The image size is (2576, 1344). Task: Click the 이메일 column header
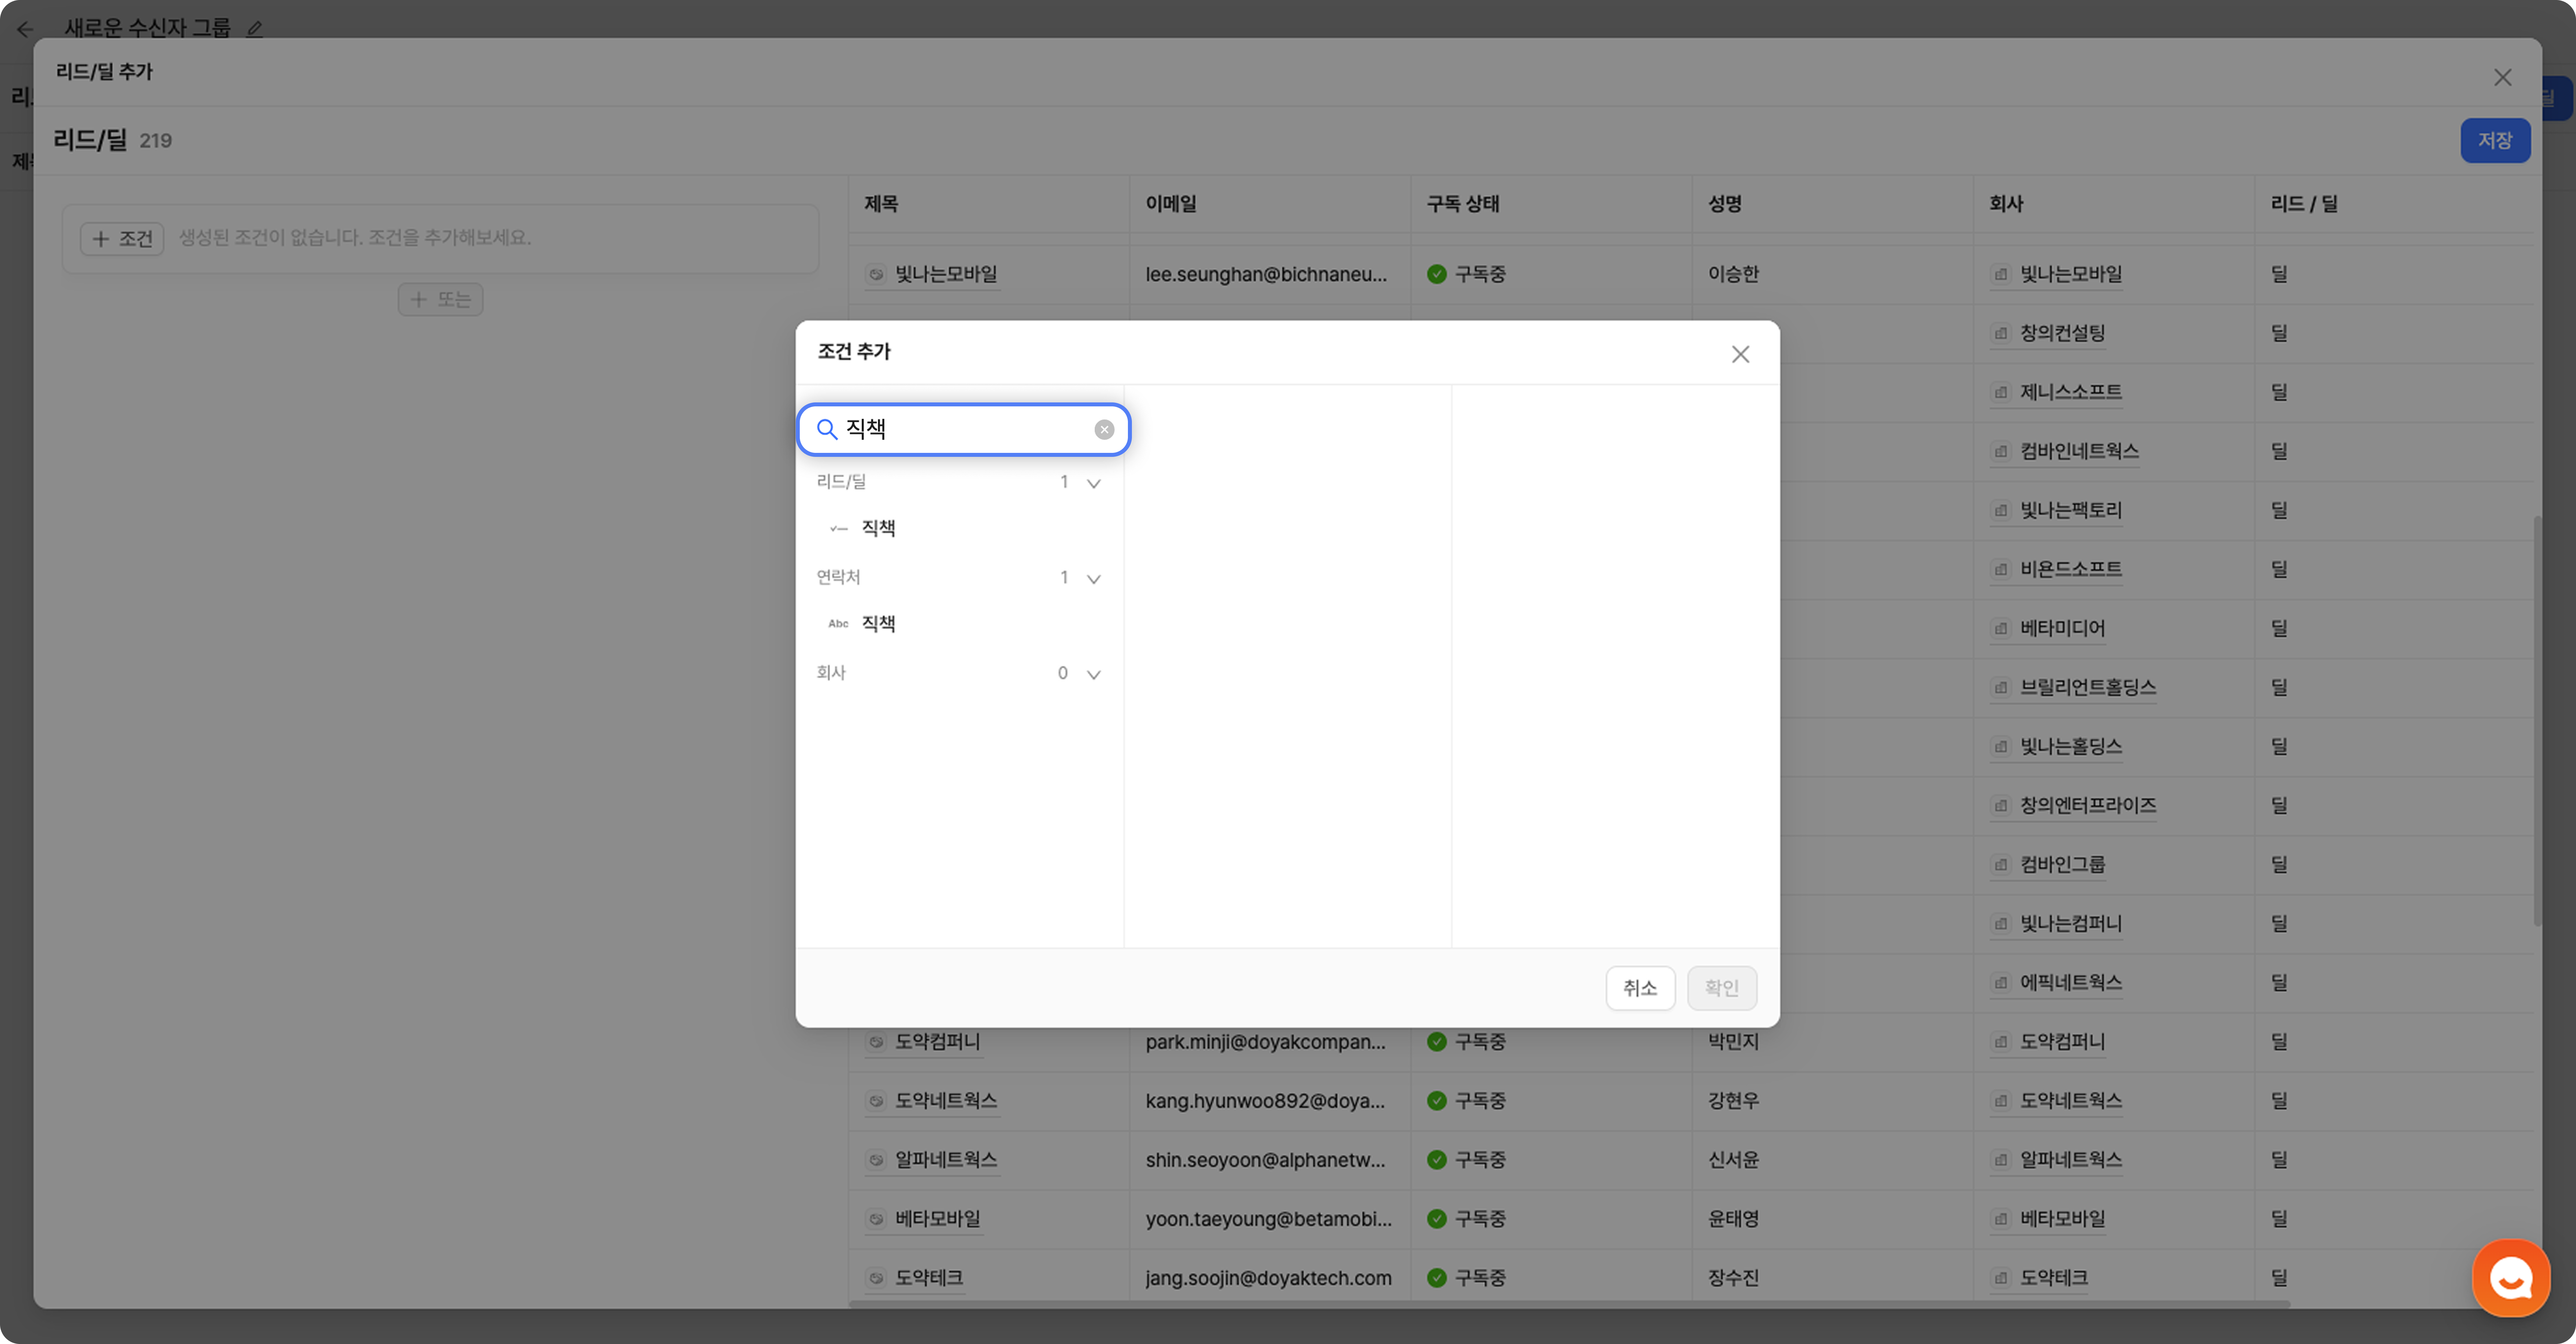(1171, 204)
